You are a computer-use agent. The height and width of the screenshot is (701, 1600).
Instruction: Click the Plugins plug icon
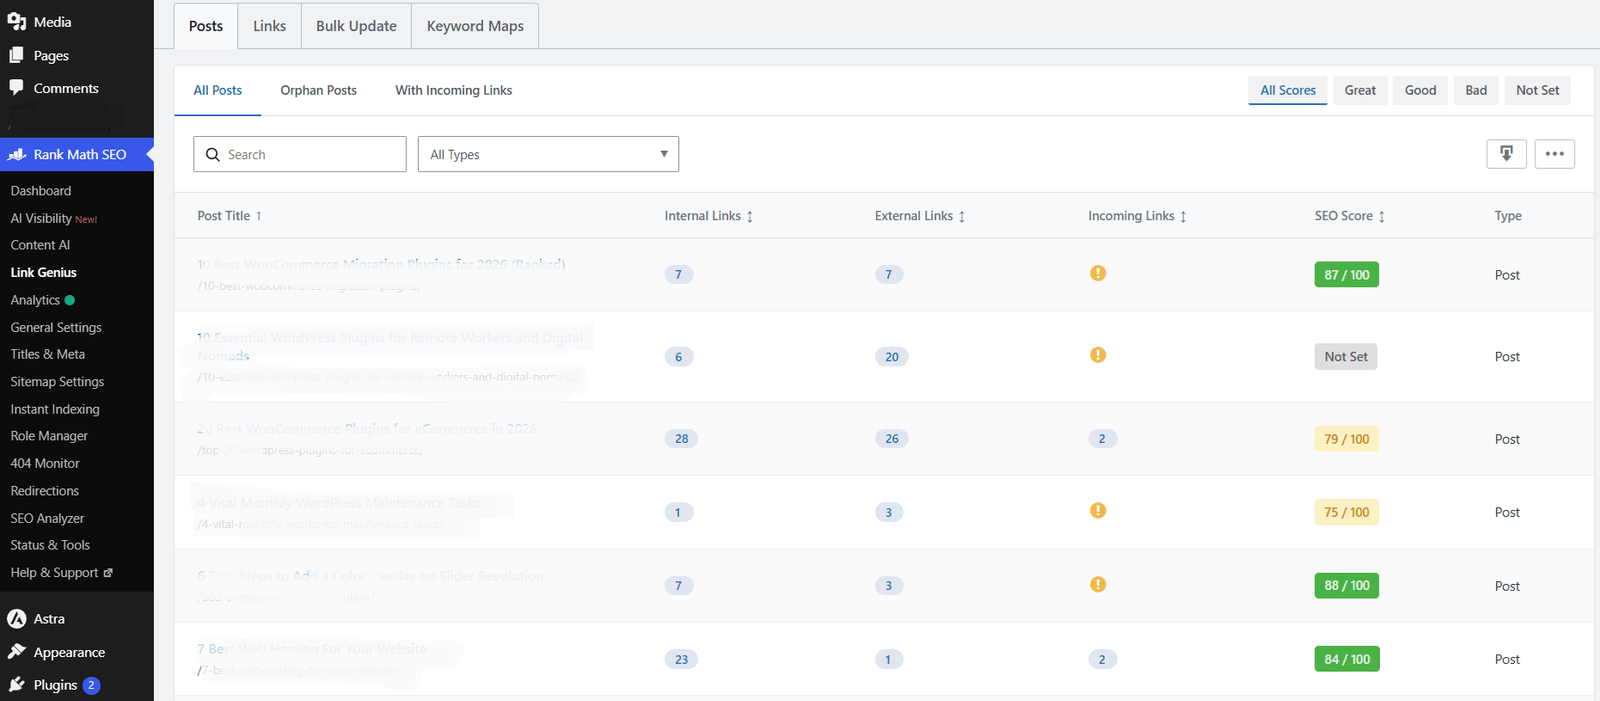pos(17,685)
